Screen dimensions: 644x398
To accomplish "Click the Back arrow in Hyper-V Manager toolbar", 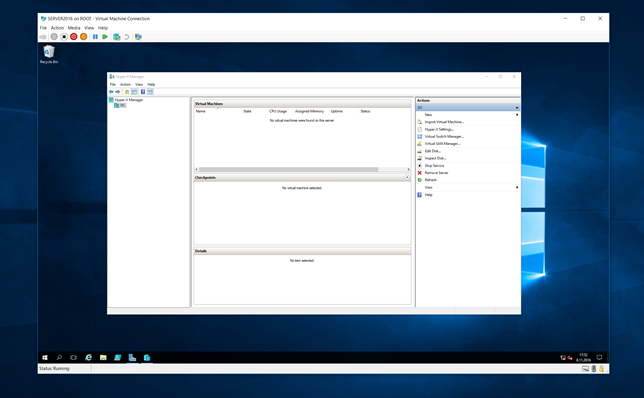I will click(111, 92).
